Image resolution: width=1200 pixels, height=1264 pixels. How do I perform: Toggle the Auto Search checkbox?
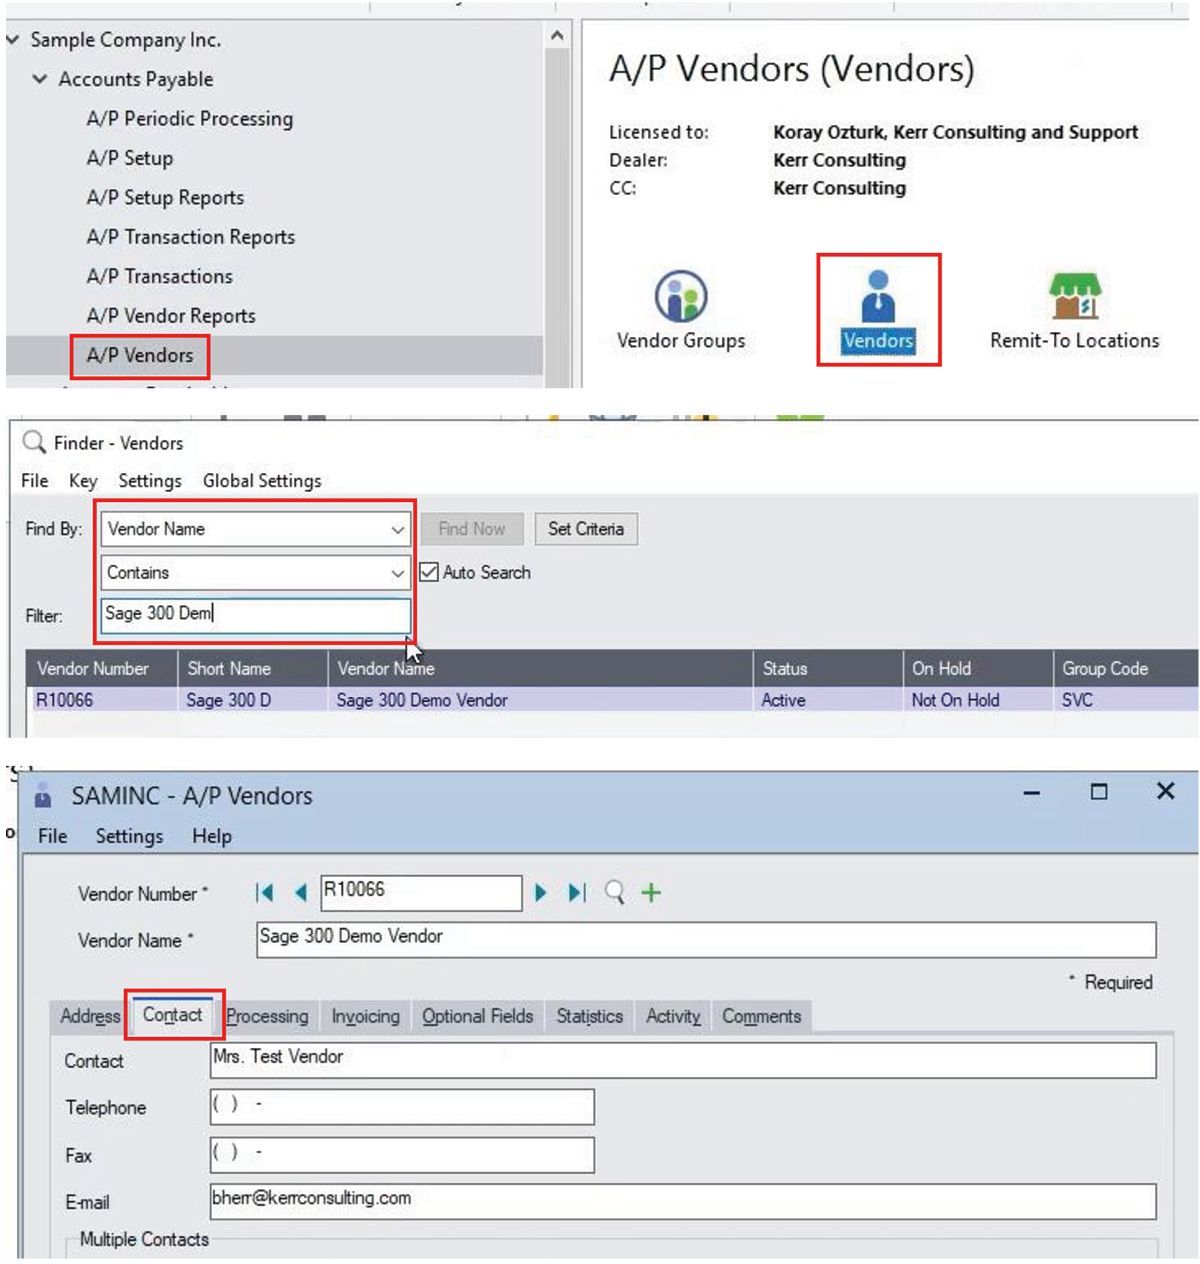coord(429,572)
